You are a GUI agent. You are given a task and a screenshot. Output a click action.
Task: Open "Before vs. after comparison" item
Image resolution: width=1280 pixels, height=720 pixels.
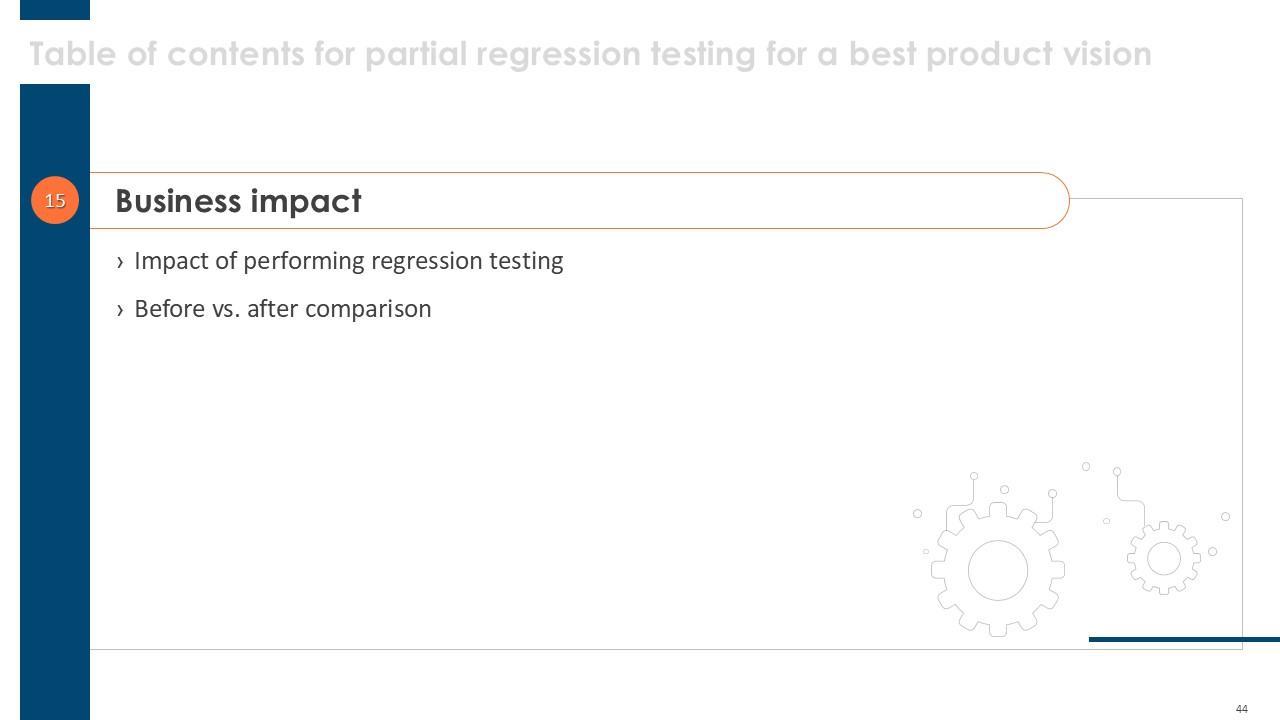(282, 309)
